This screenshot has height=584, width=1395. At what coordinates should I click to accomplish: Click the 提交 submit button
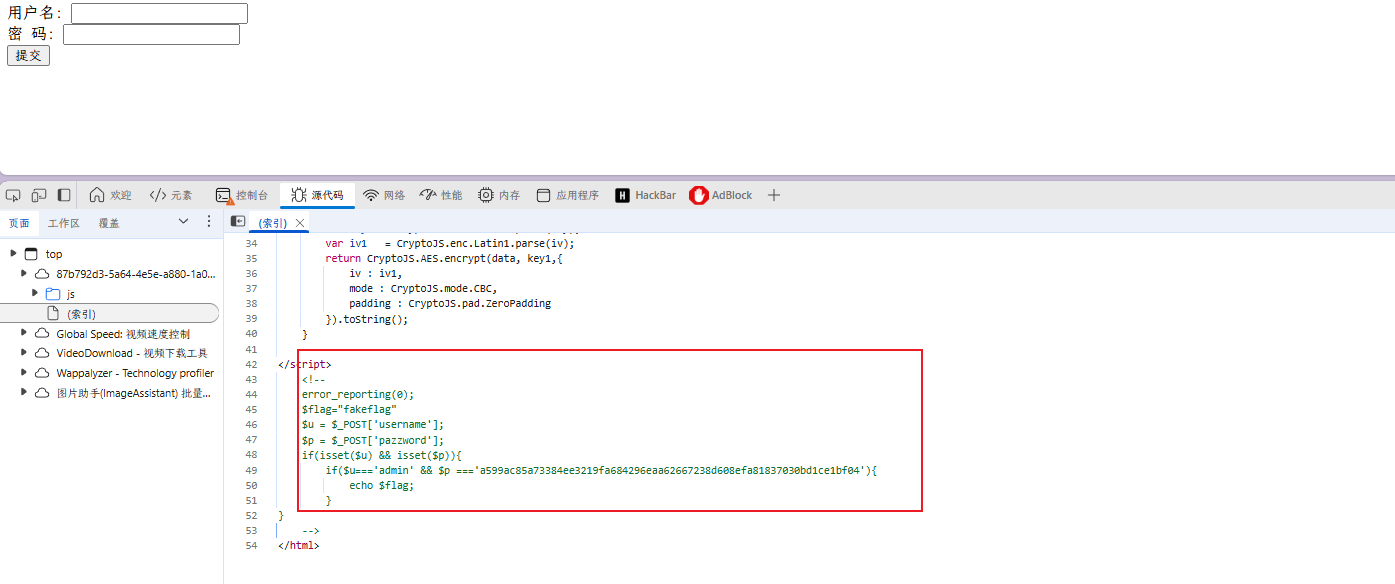coord(28,56)
